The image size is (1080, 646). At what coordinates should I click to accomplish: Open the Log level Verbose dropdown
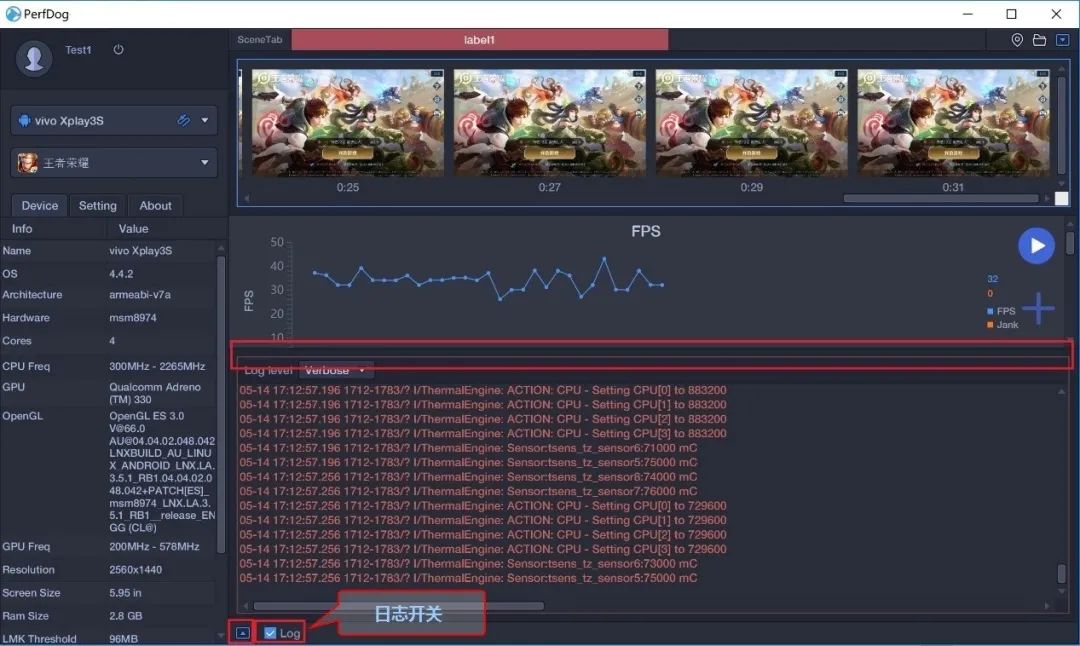tap(336, 371)
